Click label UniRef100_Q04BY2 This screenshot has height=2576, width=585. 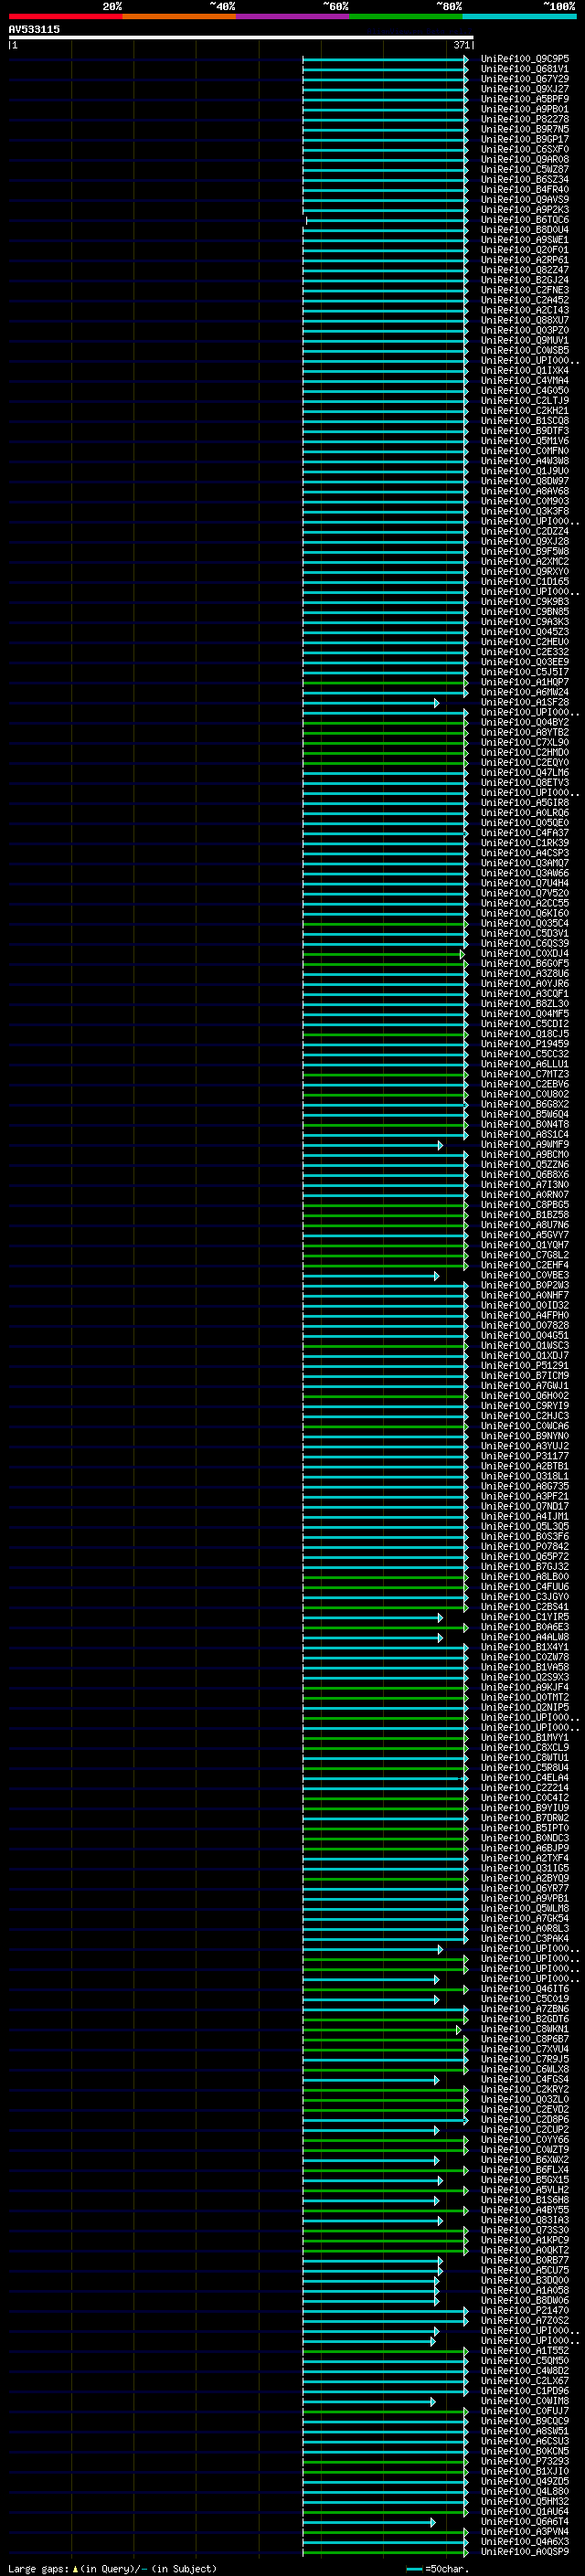click(x=524, y=722)
